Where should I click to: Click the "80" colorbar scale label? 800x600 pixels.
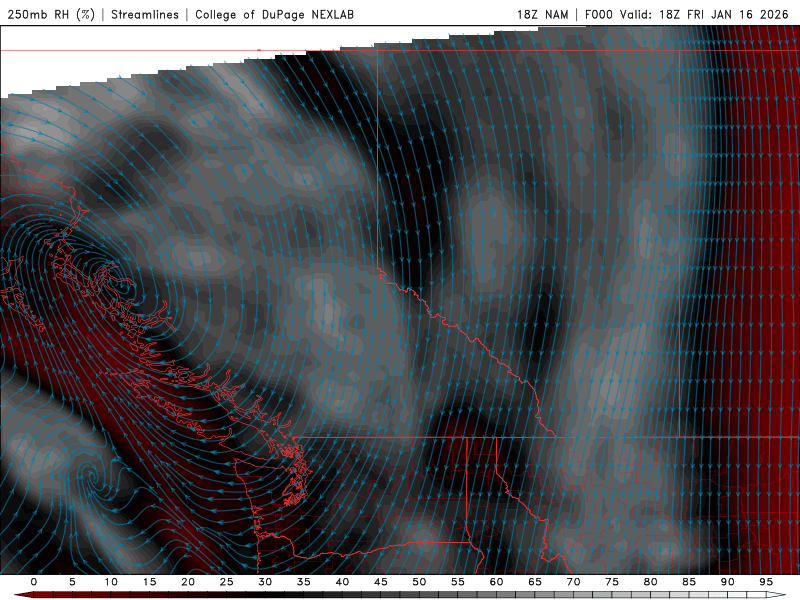point(650,582)
